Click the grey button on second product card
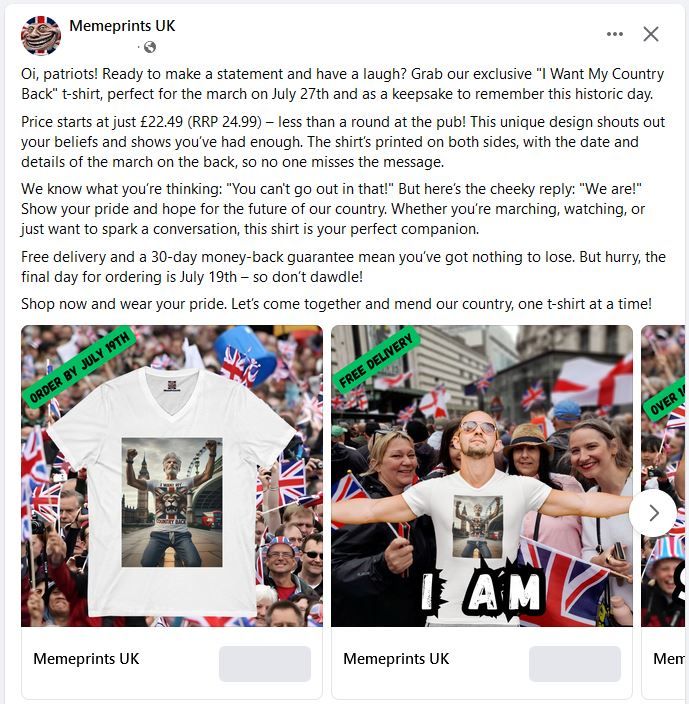This screenshot has height=704, width=689. (x=575, y=664)
